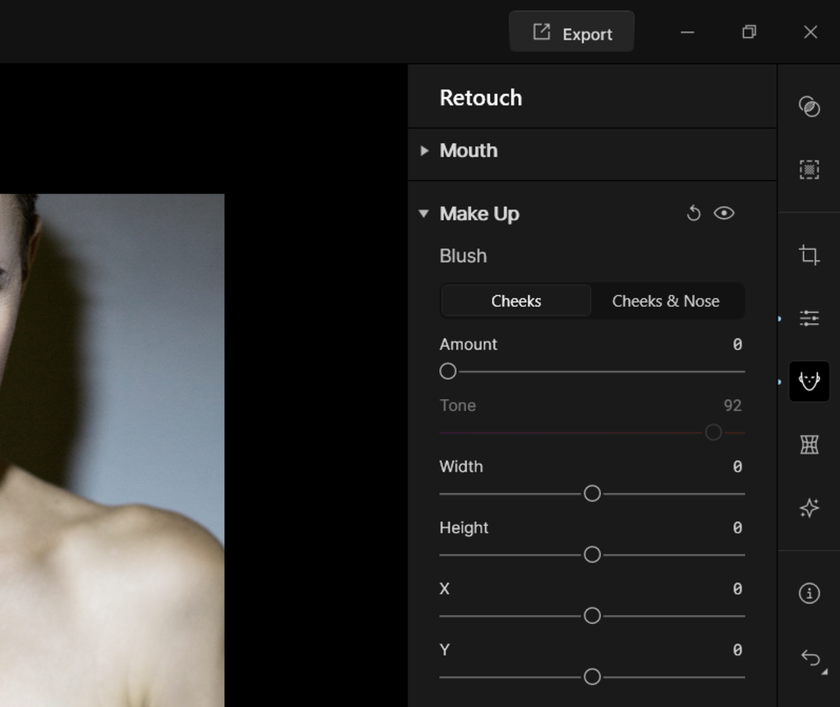Screen dimensions: 840x707
Task: Show the Info panel icon
Action: (x=809, y=594)
